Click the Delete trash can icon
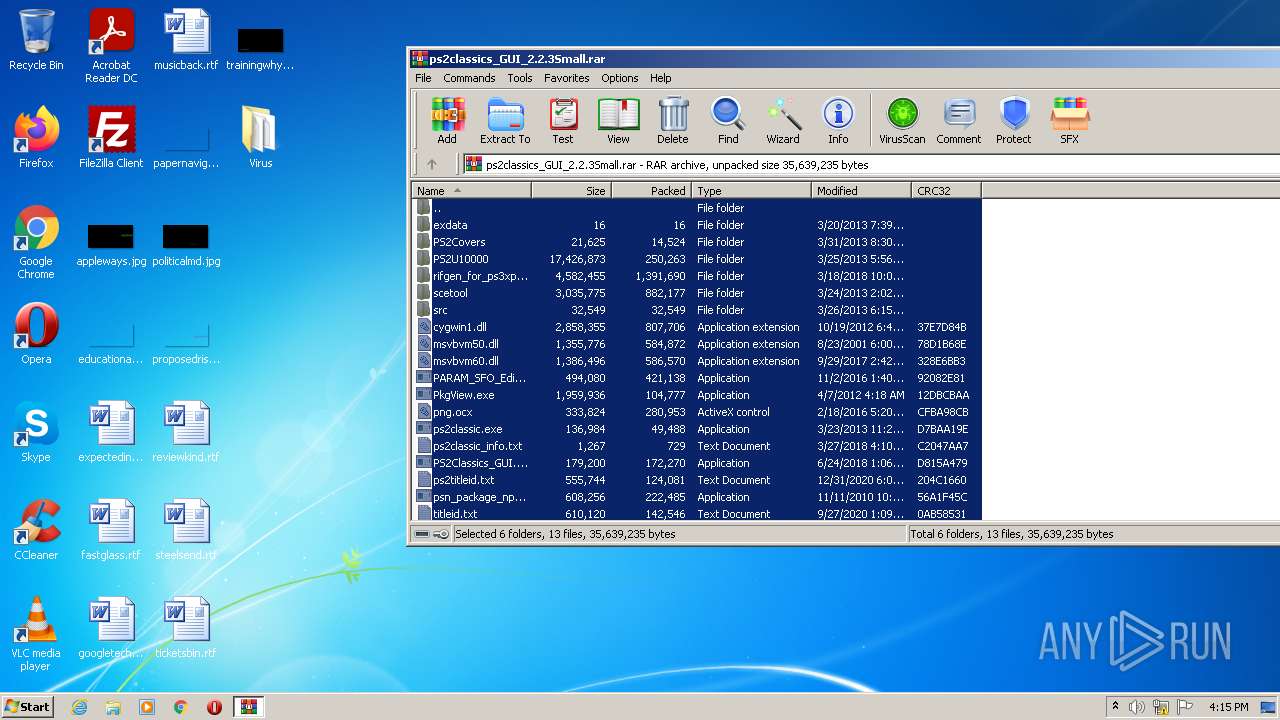This screenshot has height=720, width=1280. pyautogui.click(x=673, y=121)
